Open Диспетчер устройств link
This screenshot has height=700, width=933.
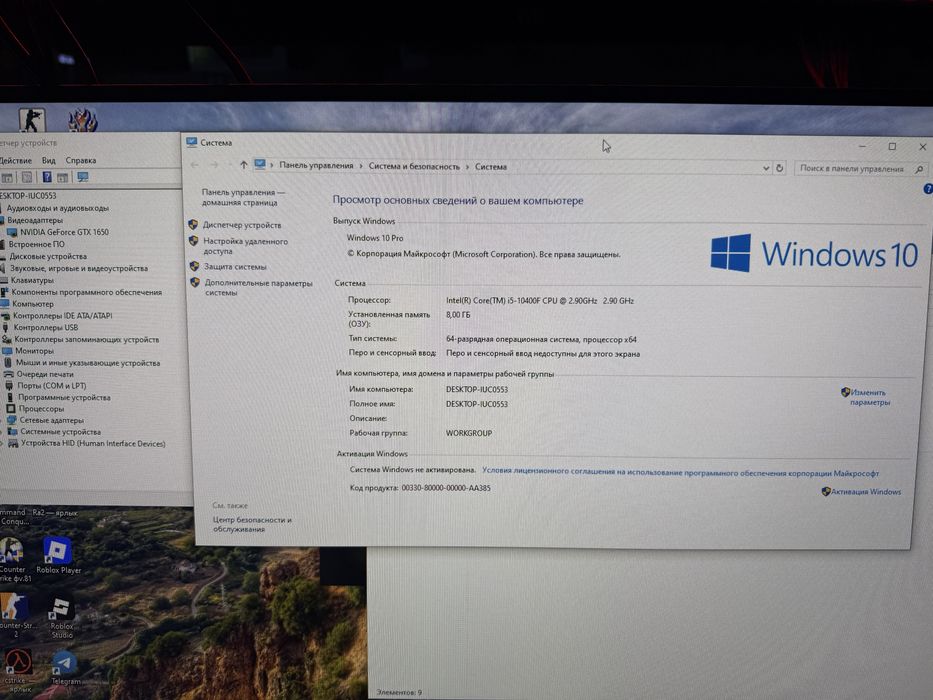tap(242, 225)
